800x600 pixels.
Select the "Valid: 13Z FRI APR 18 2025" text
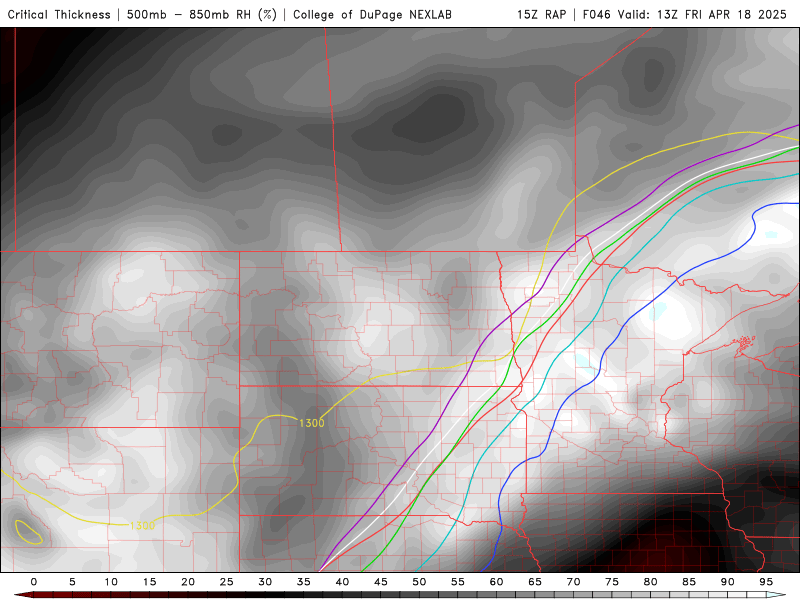[702, 14]
